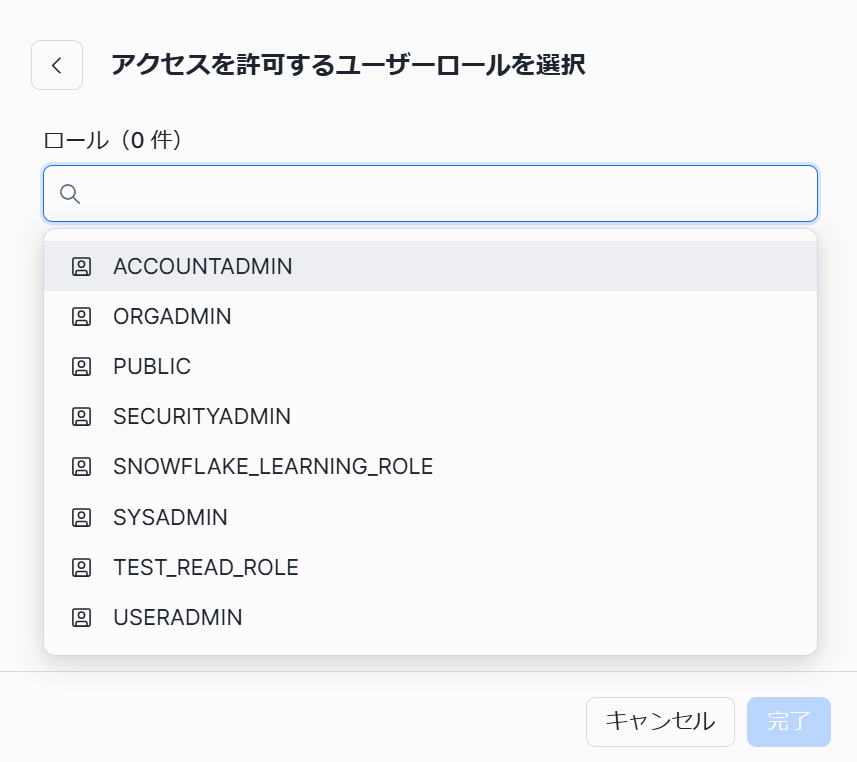Select TEST_READ_ROLE from the list
The width and height of the screenshot is (857, 762).
205,567
